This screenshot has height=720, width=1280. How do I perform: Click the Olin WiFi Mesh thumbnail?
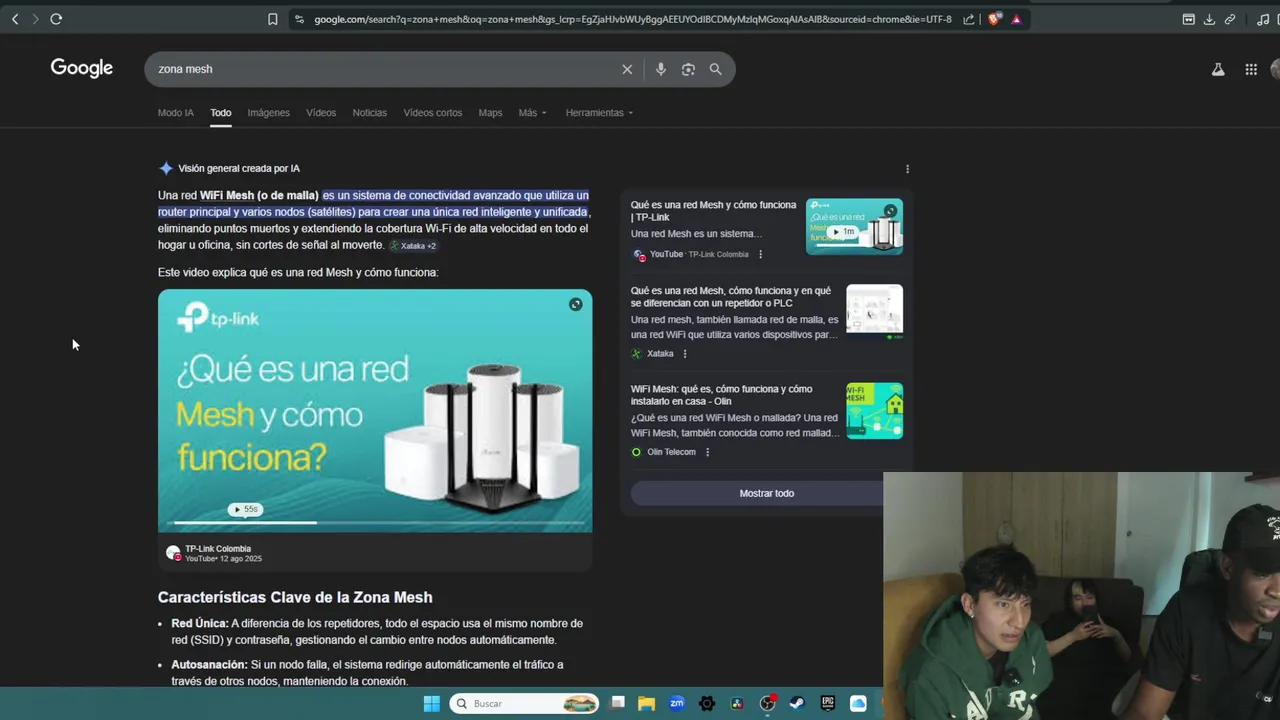(875, 410)
